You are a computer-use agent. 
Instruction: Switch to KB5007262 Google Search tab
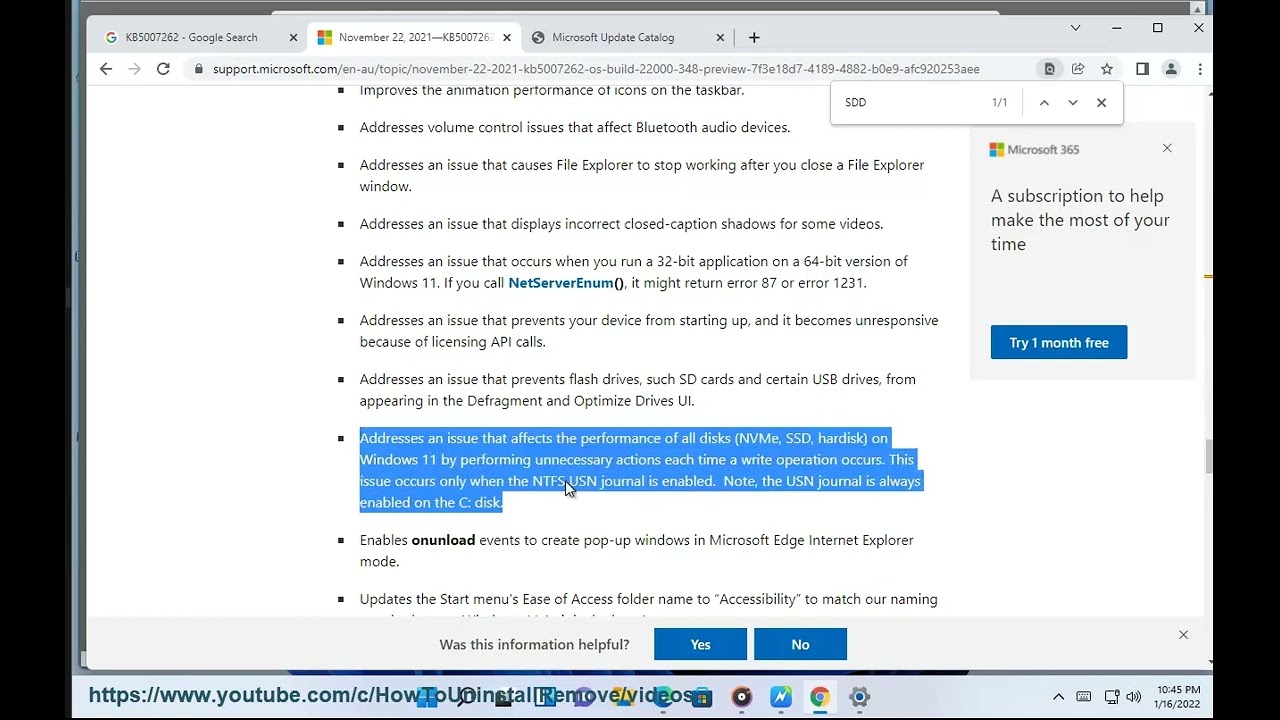[190, 37]
